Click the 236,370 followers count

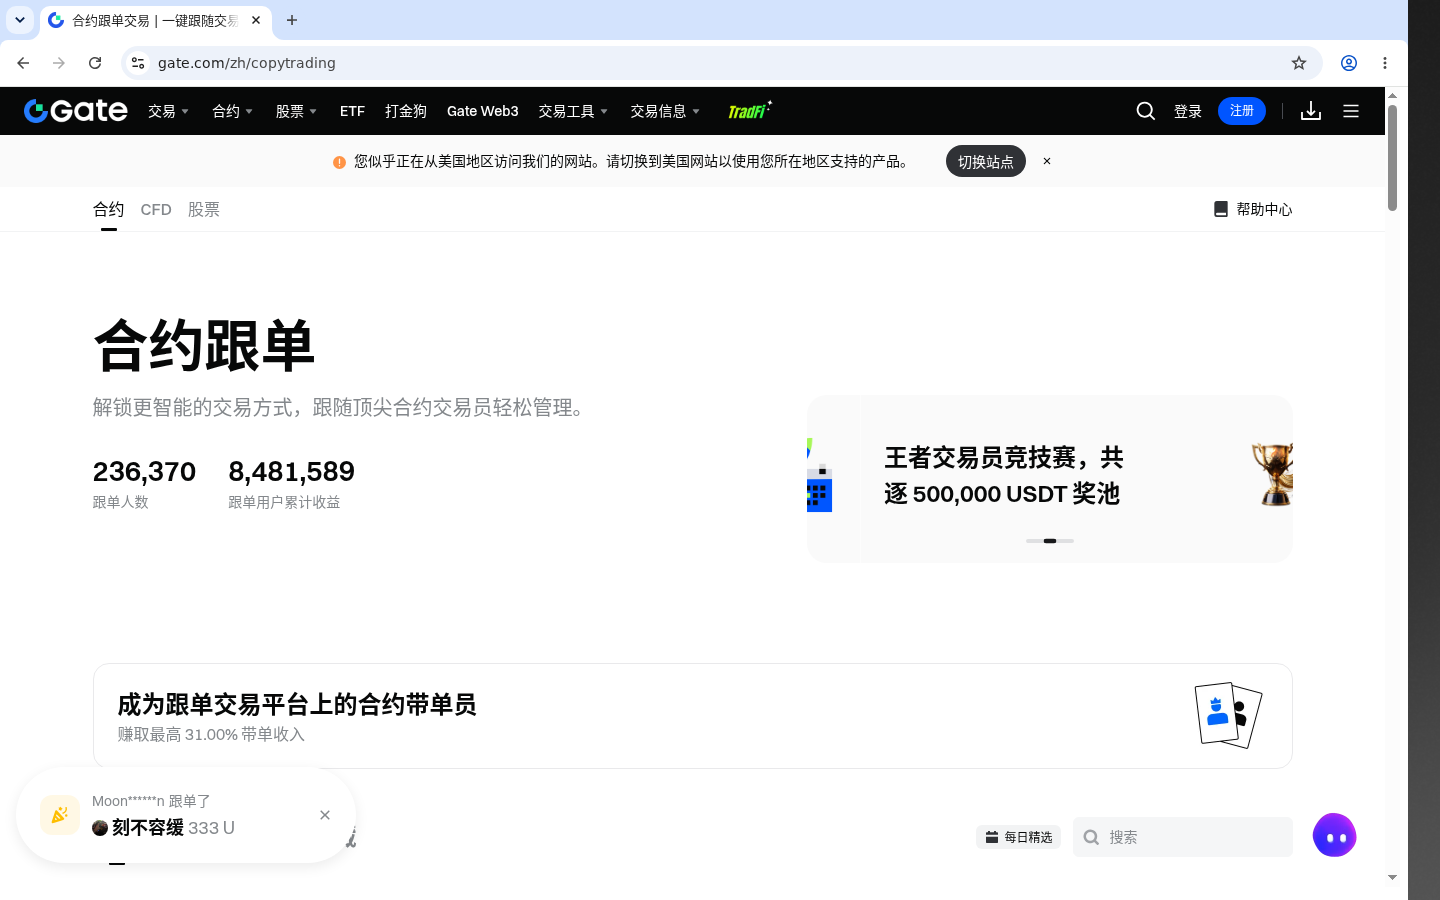(x=144, y=471)
